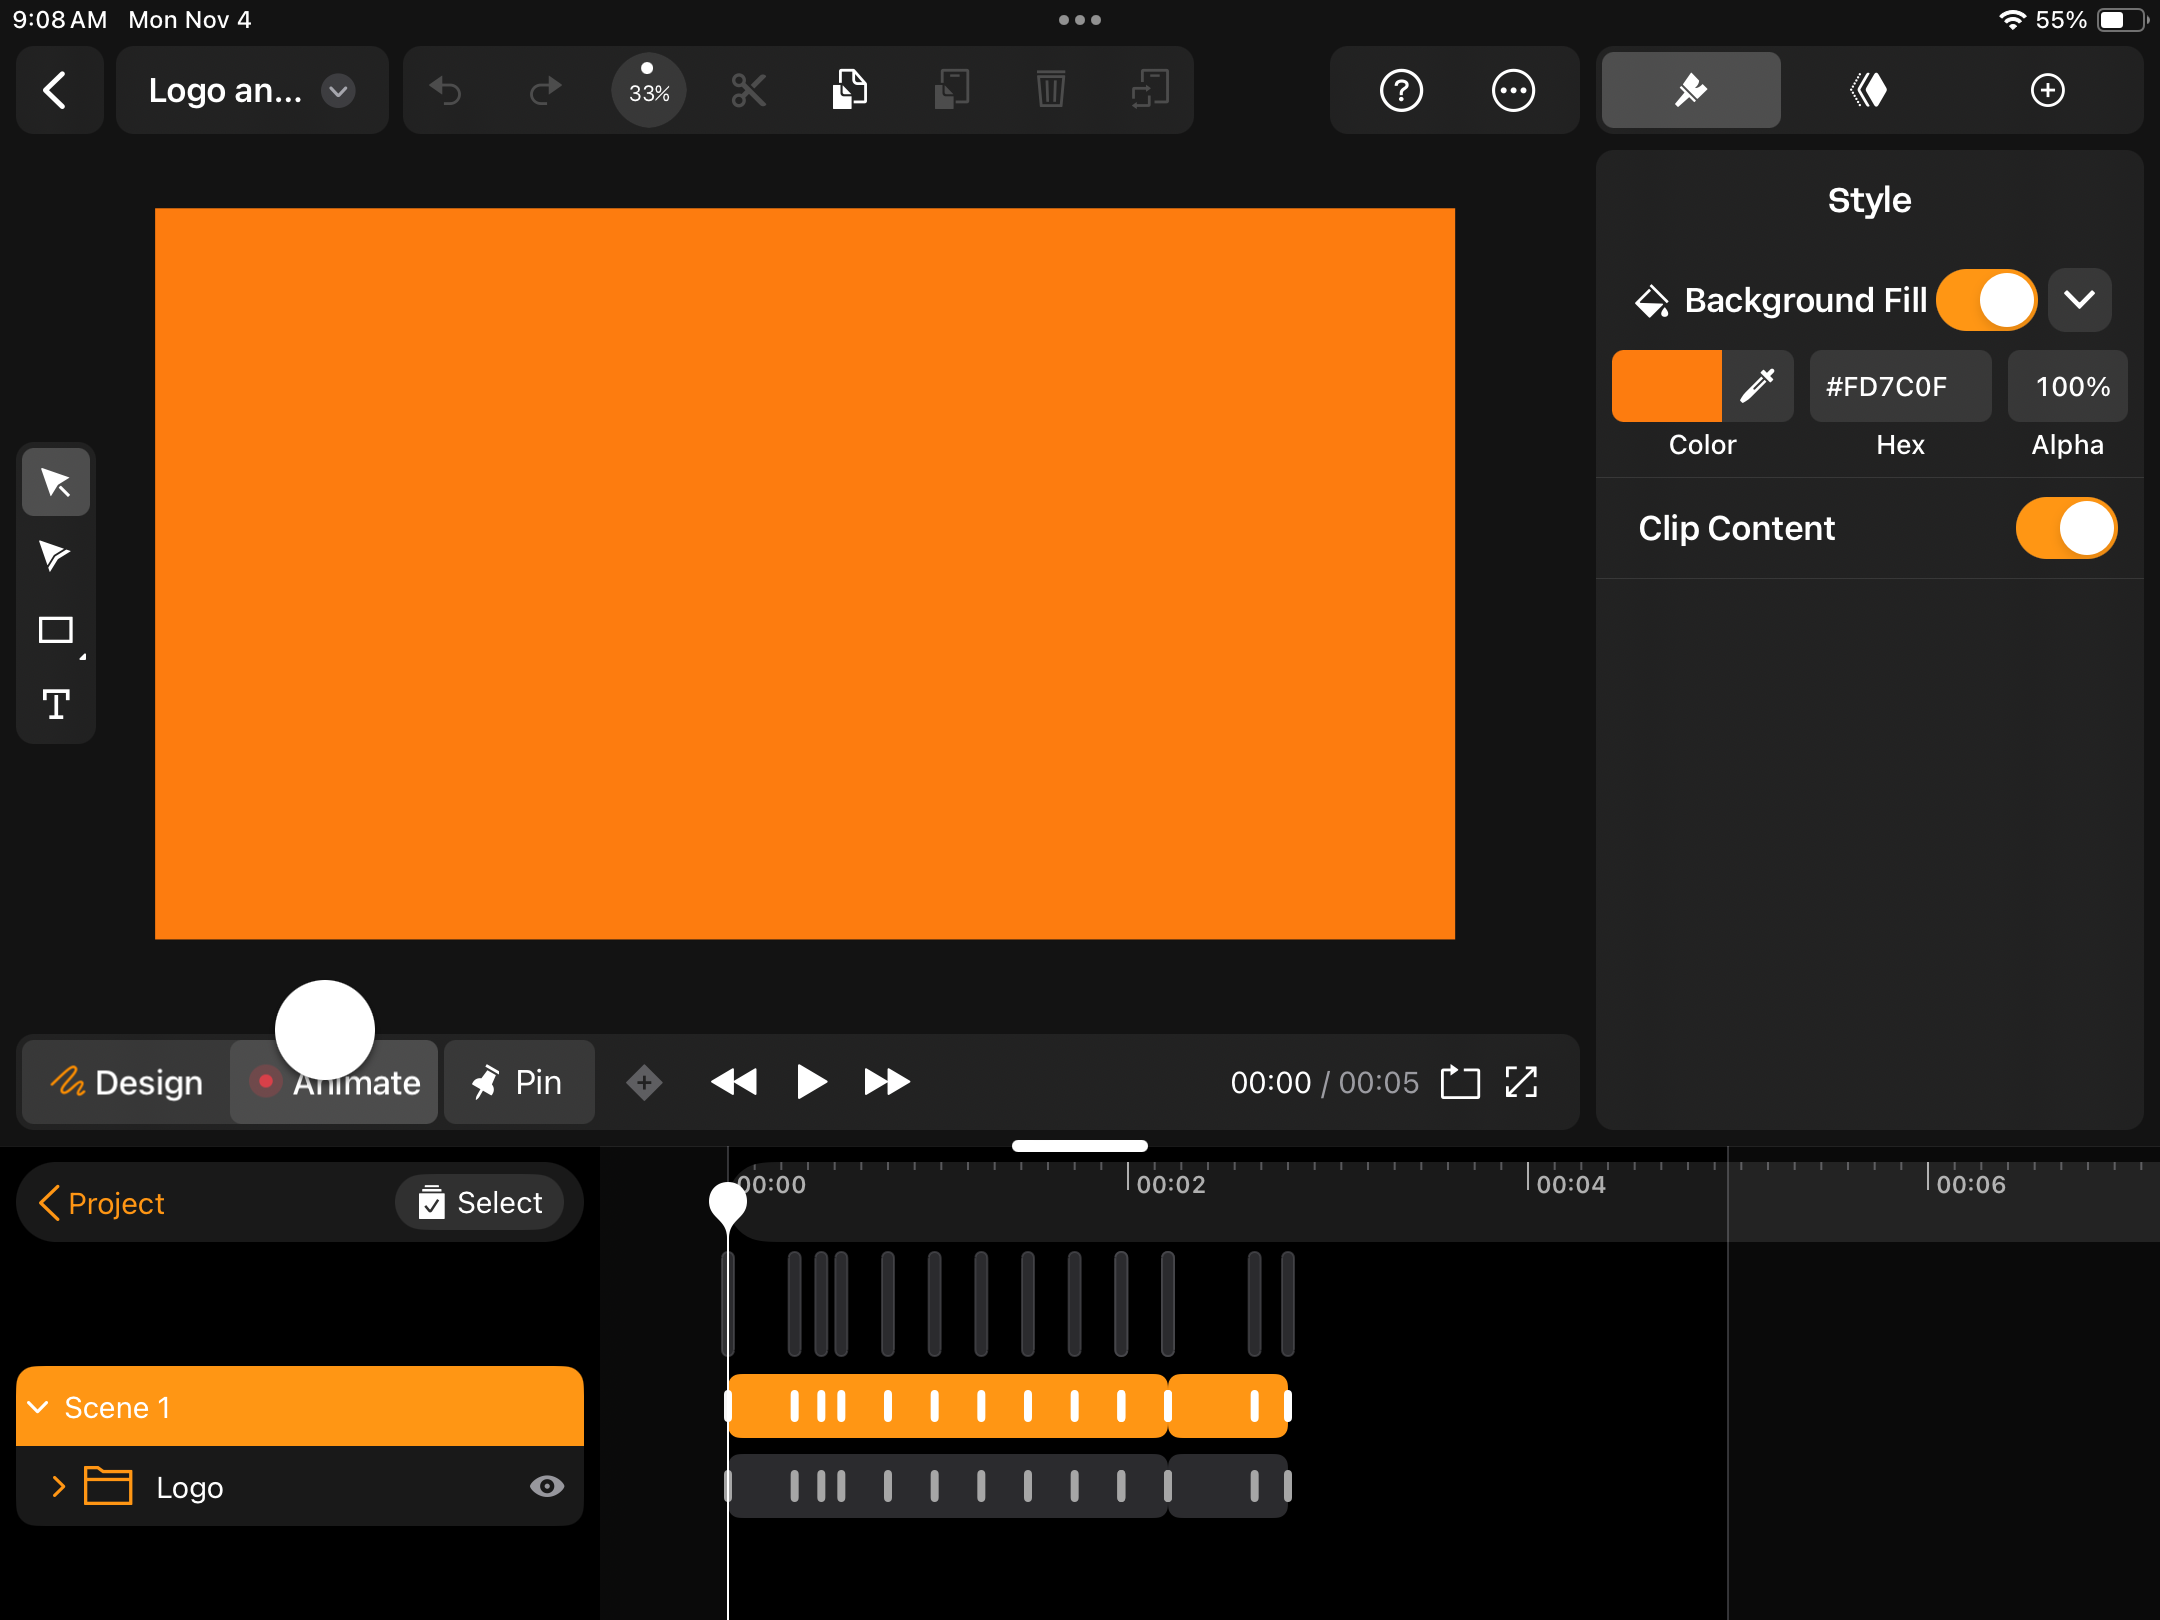Image resolution: width=2160 pixels, height=1620 pixels.
Task: Hide the Logo layer with the eye
Action: click(546, 1487)
